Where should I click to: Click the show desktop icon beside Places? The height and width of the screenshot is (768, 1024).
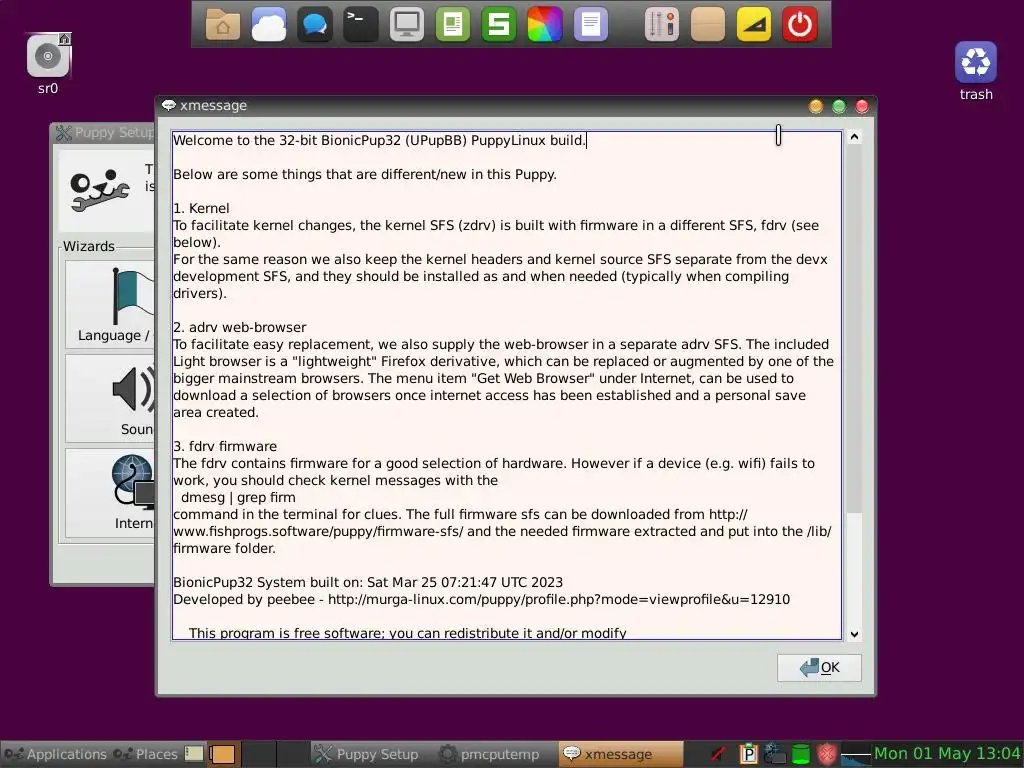tap(194, 754)
